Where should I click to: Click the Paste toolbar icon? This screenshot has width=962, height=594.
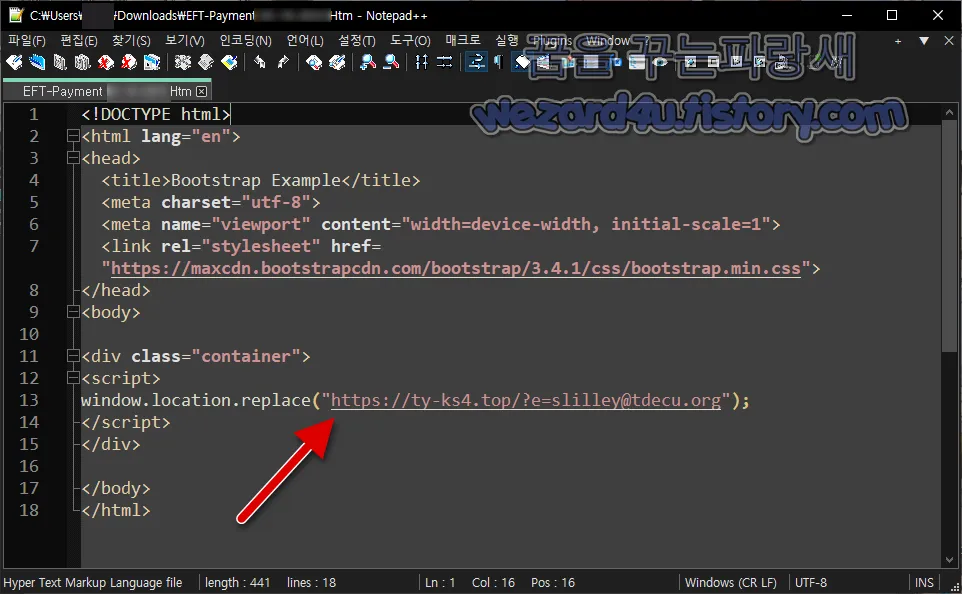tap(229, 62)
